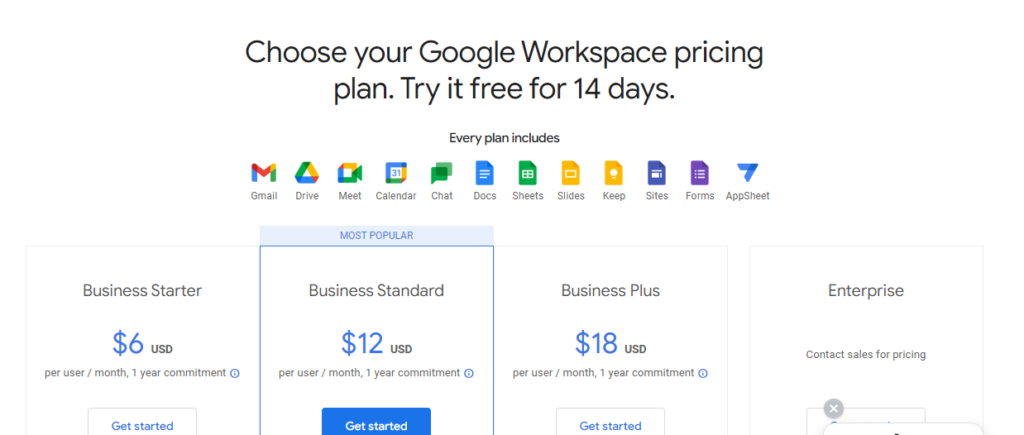This screenshot has height=435, width=1024.
Task: Click the Gmail icon
Action: [264, 173]
